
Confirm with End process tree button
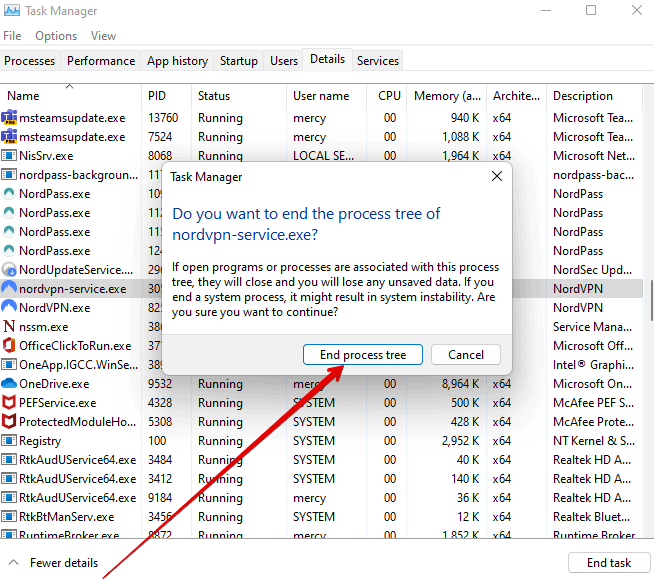click(363, 355)
